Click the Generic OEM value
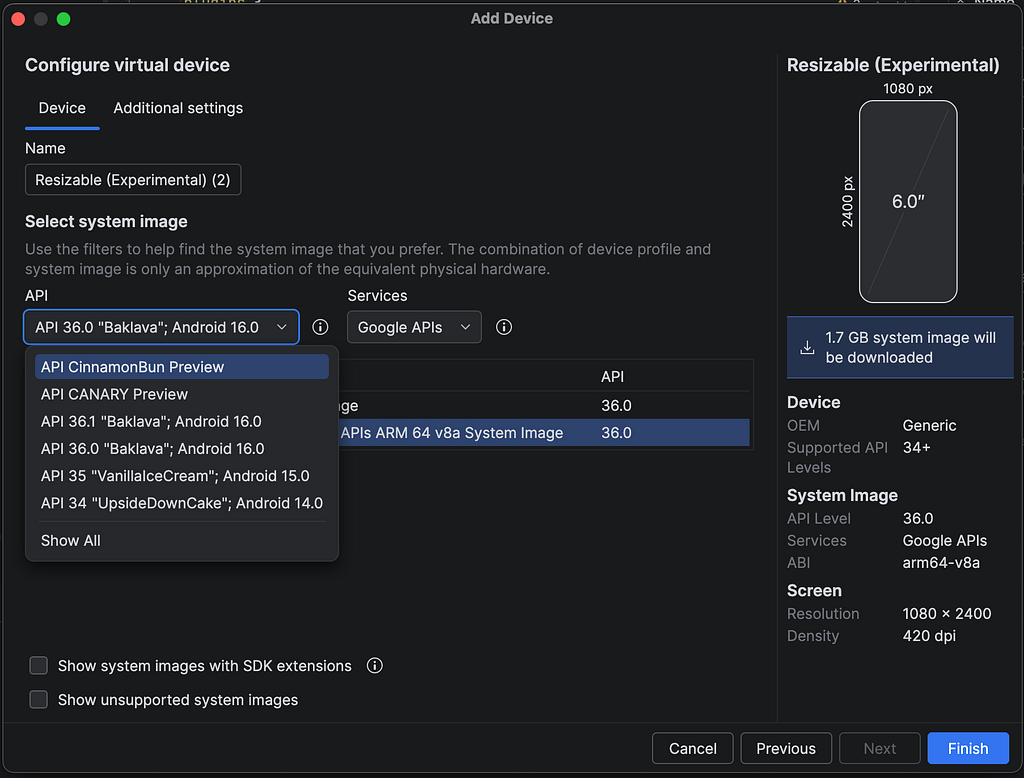 tap(929, 426)
